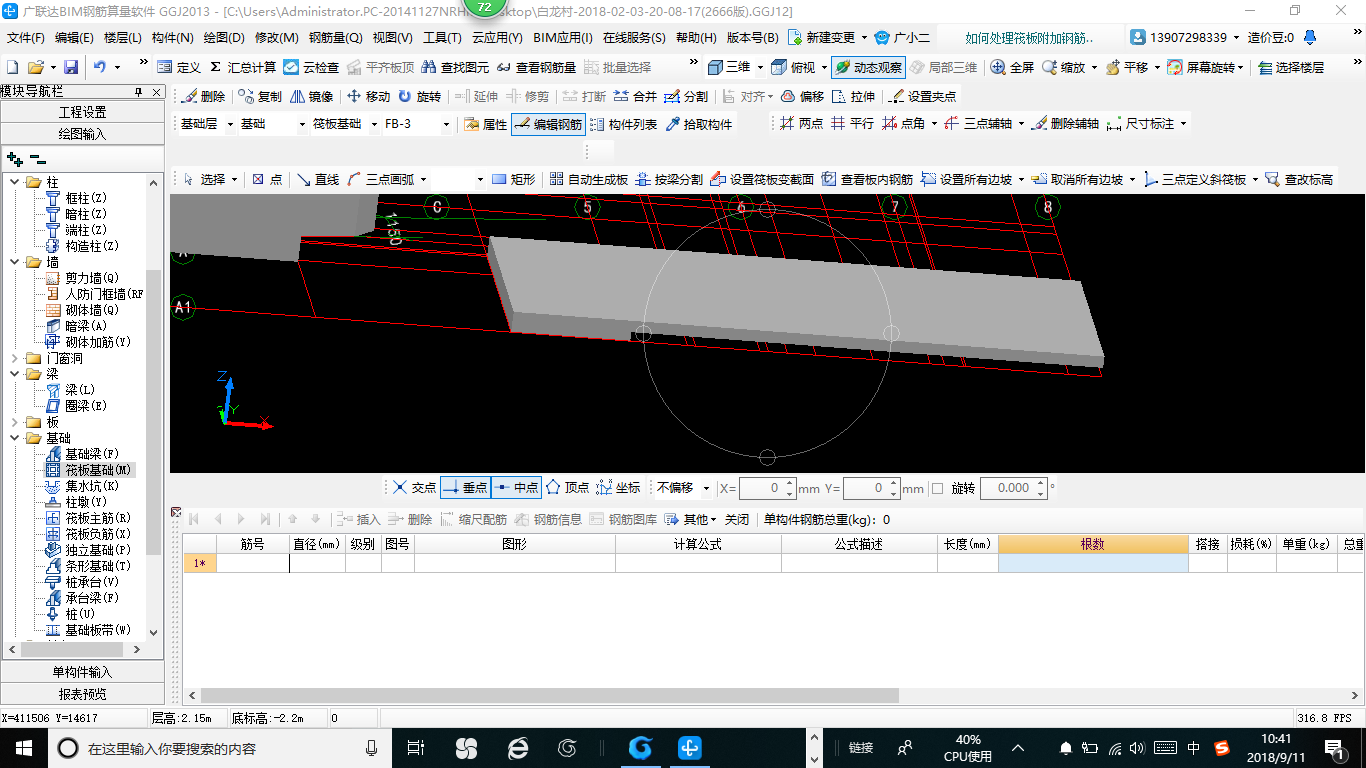The width and height of the screenshot is (1366, 768).
Task: Click the 合并 merge tool
Action: 635,96
